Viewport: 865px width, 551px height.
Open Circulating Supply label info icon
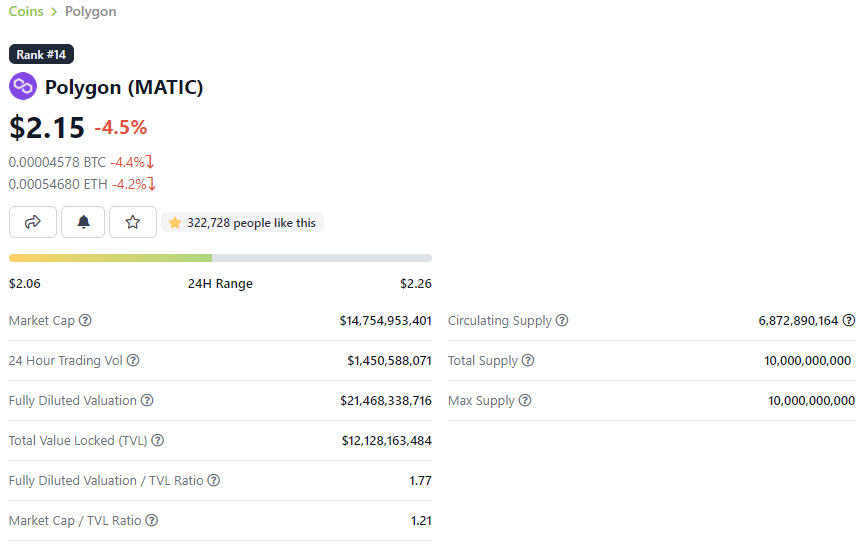pos(562,320)
